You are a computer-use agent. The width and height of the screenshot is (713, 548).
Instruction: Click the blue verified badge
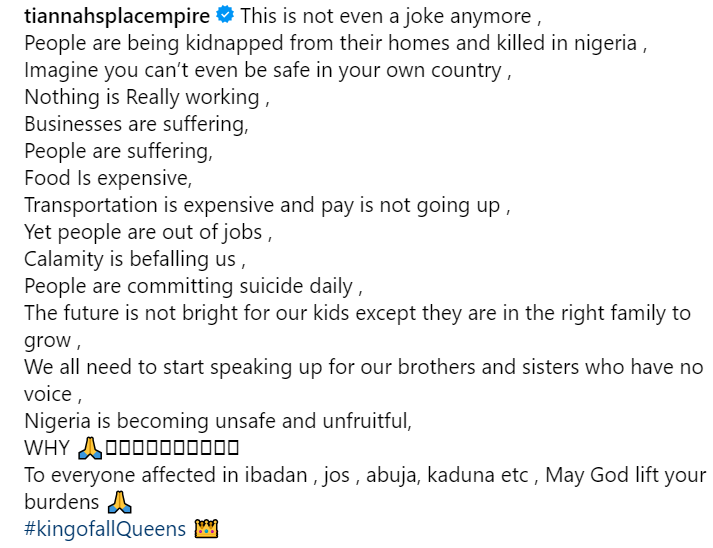[225, 17]
